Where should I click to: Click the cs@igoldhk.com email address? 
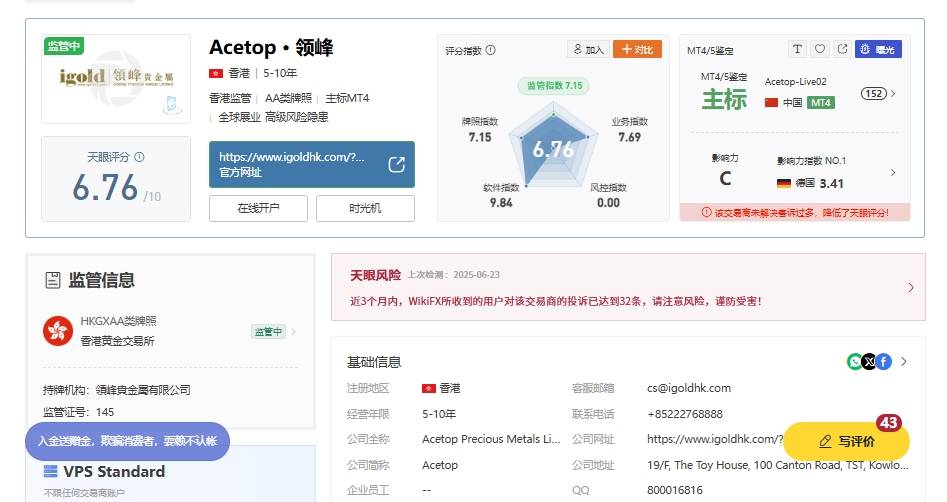(x=689, y=388)
